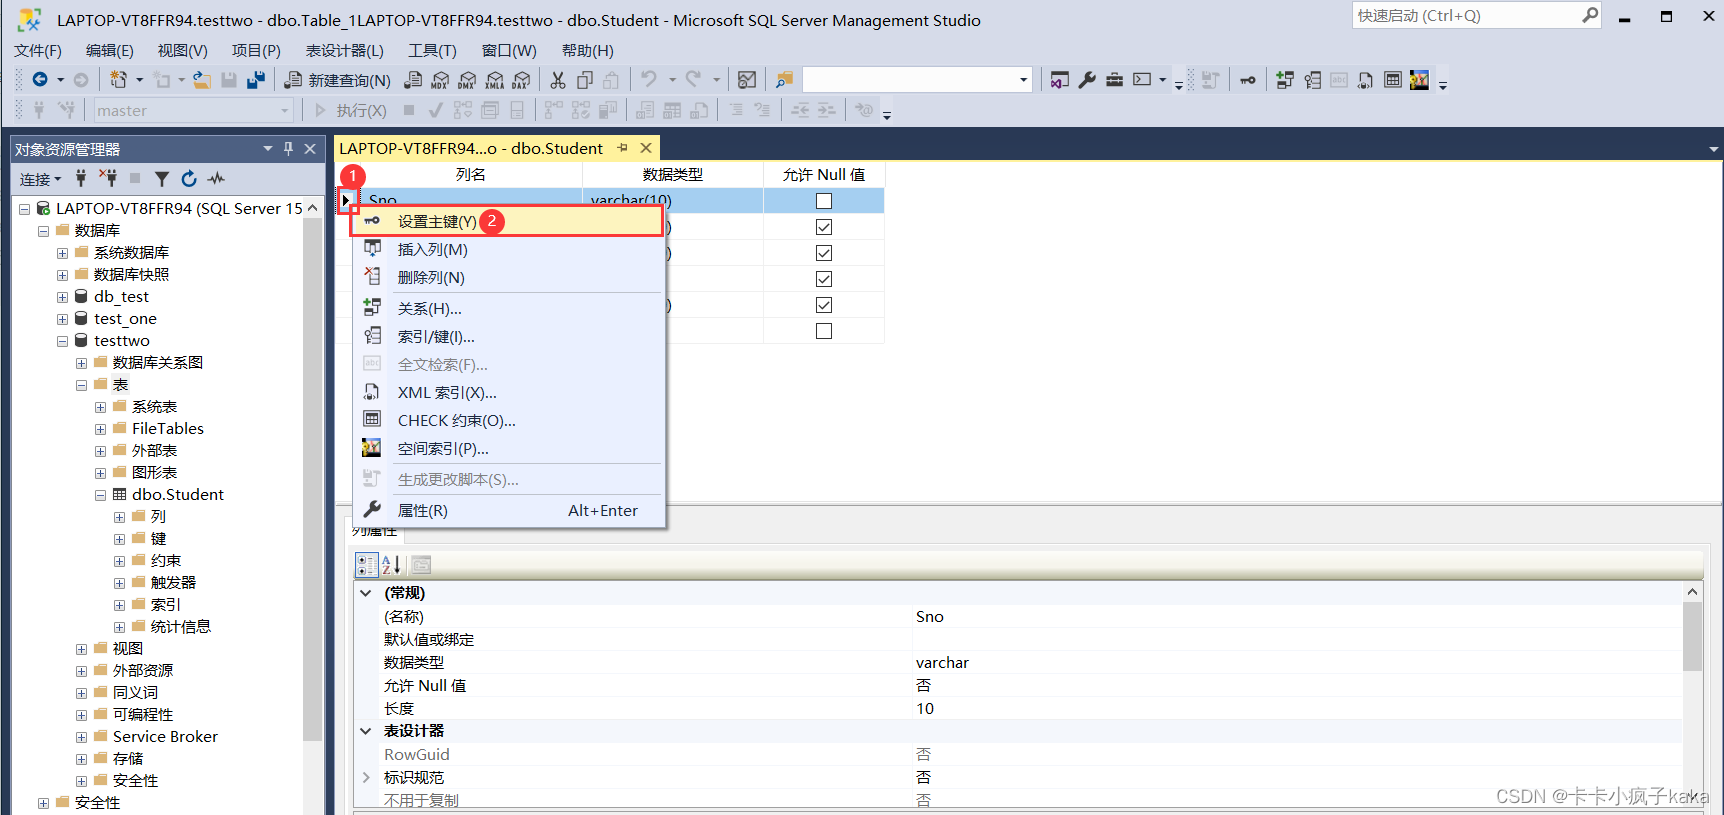Open the 表设计器(L) menu
Screen dimensions: 1724x815
(x=344, y=50)
